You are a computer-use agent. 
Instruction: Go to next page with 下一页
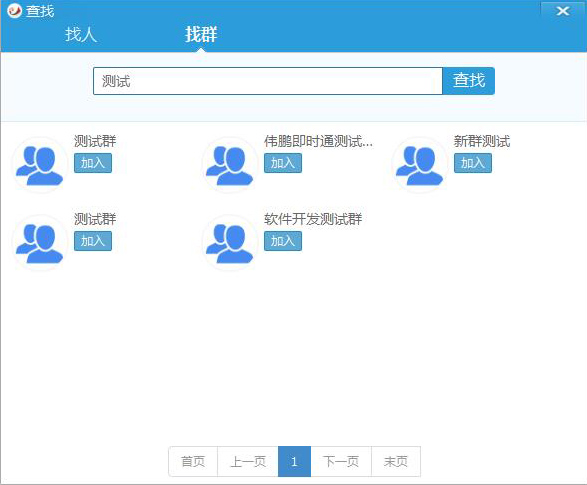341,461
